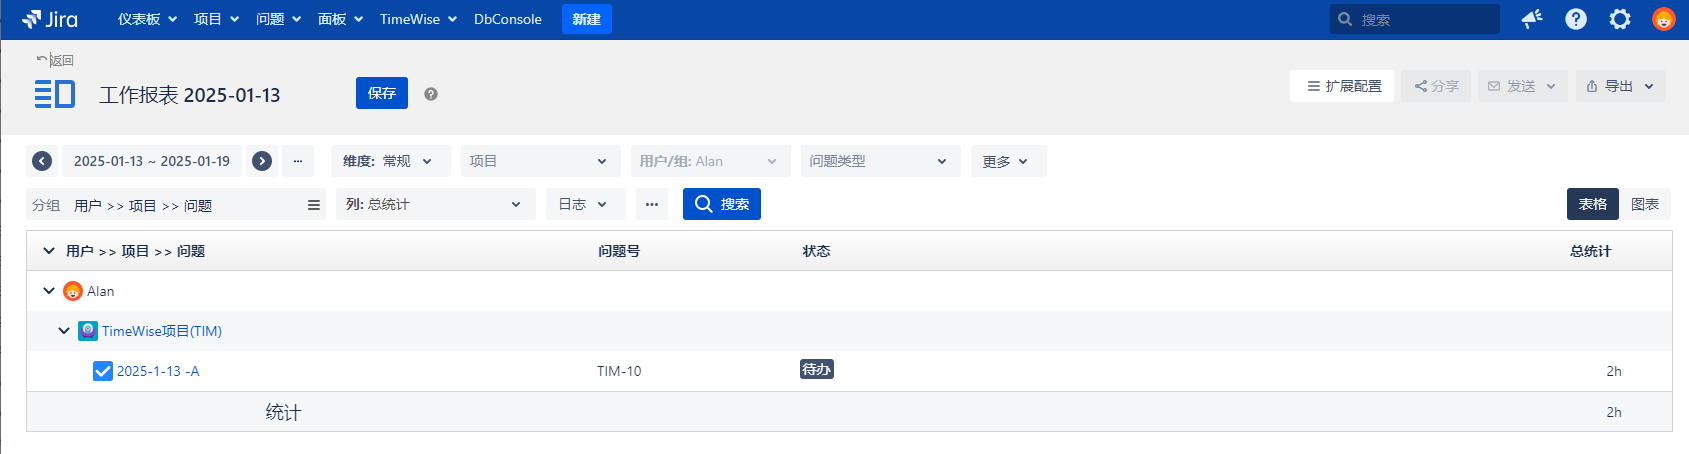Open the grouping list menu icon

[x=314, y=205]
